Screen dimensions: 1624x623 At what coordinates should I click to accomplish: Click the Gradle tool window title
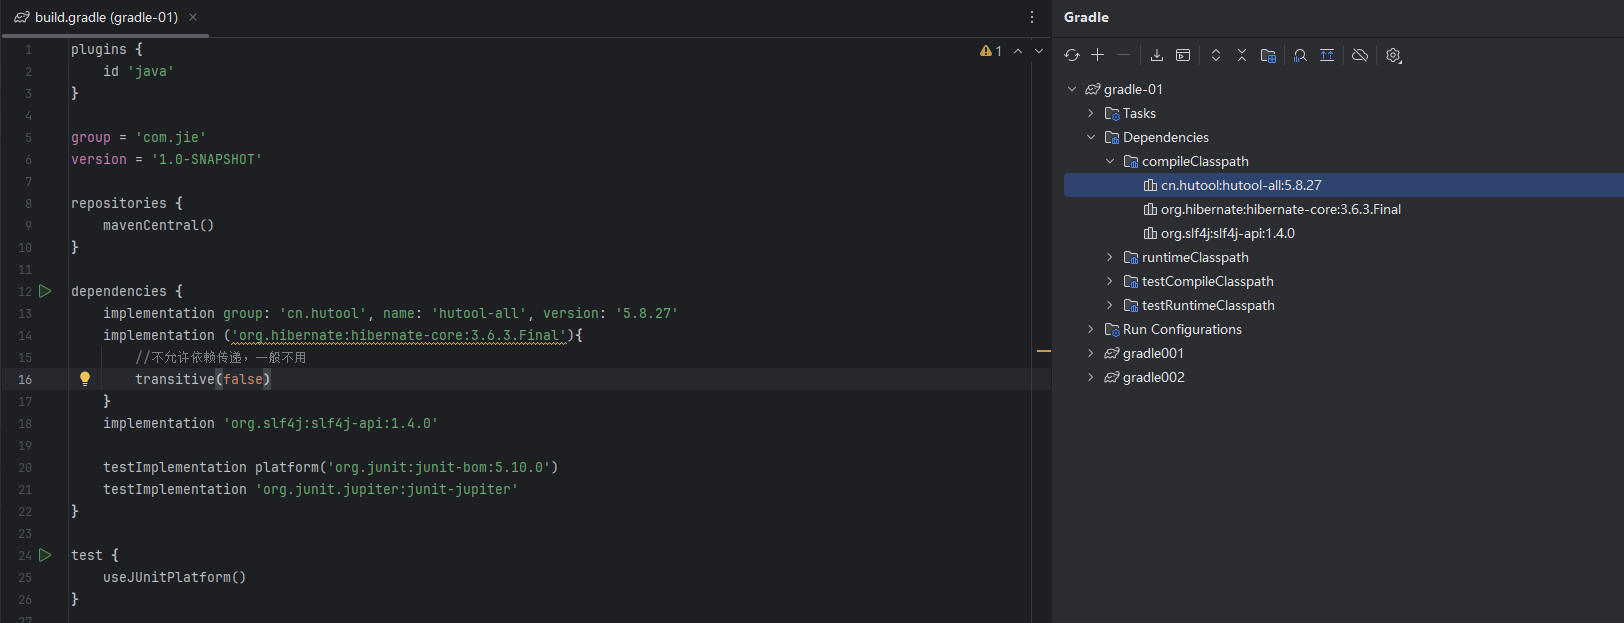click(1086, 17)
